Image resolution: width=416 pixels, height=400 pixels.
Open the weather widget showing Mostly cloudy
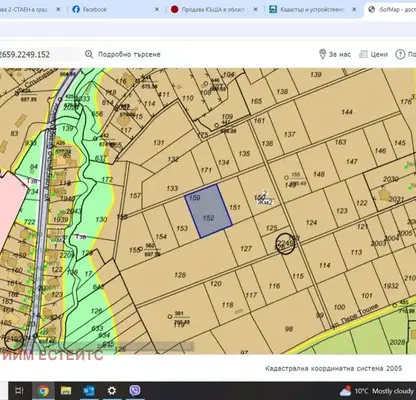pos(377,391)
